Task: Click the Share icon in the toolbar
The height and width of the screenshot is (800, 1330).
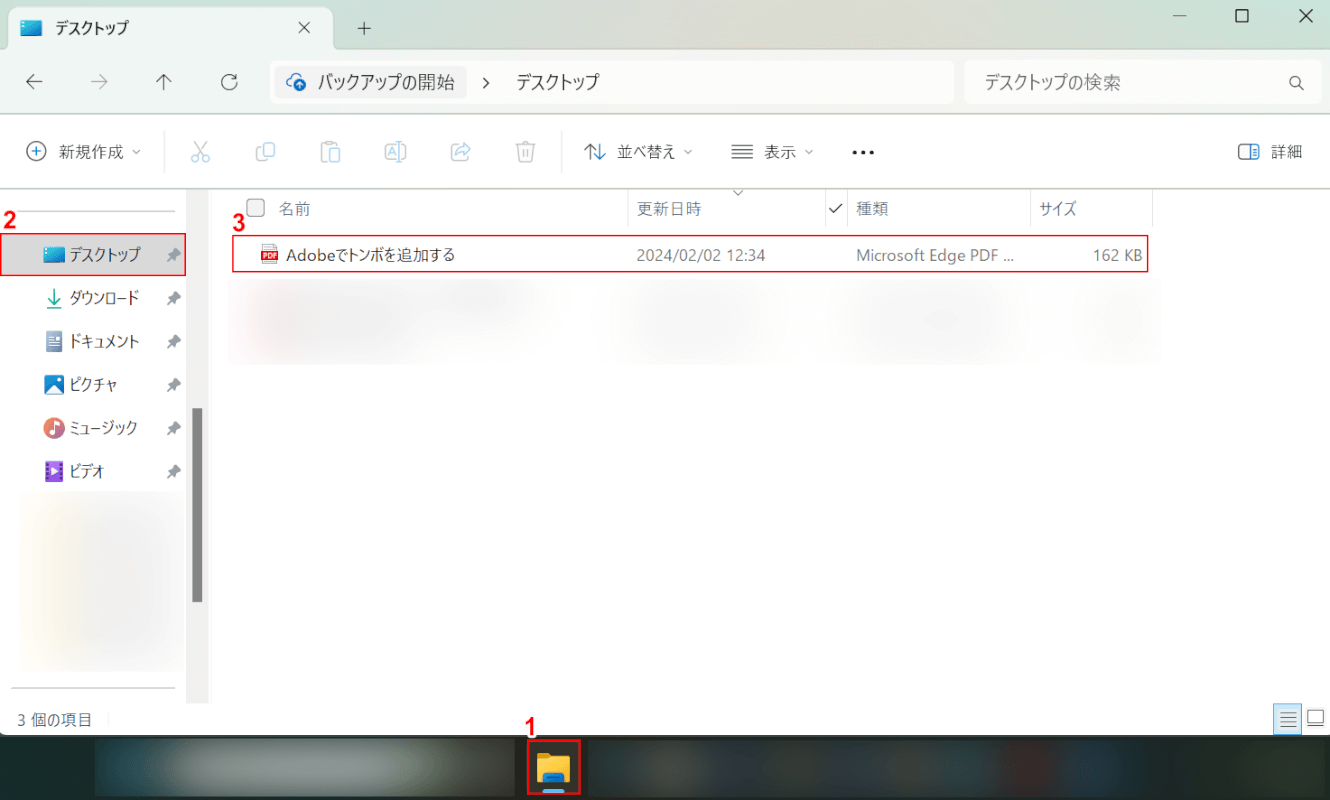Action: click(x=460, y=152)
